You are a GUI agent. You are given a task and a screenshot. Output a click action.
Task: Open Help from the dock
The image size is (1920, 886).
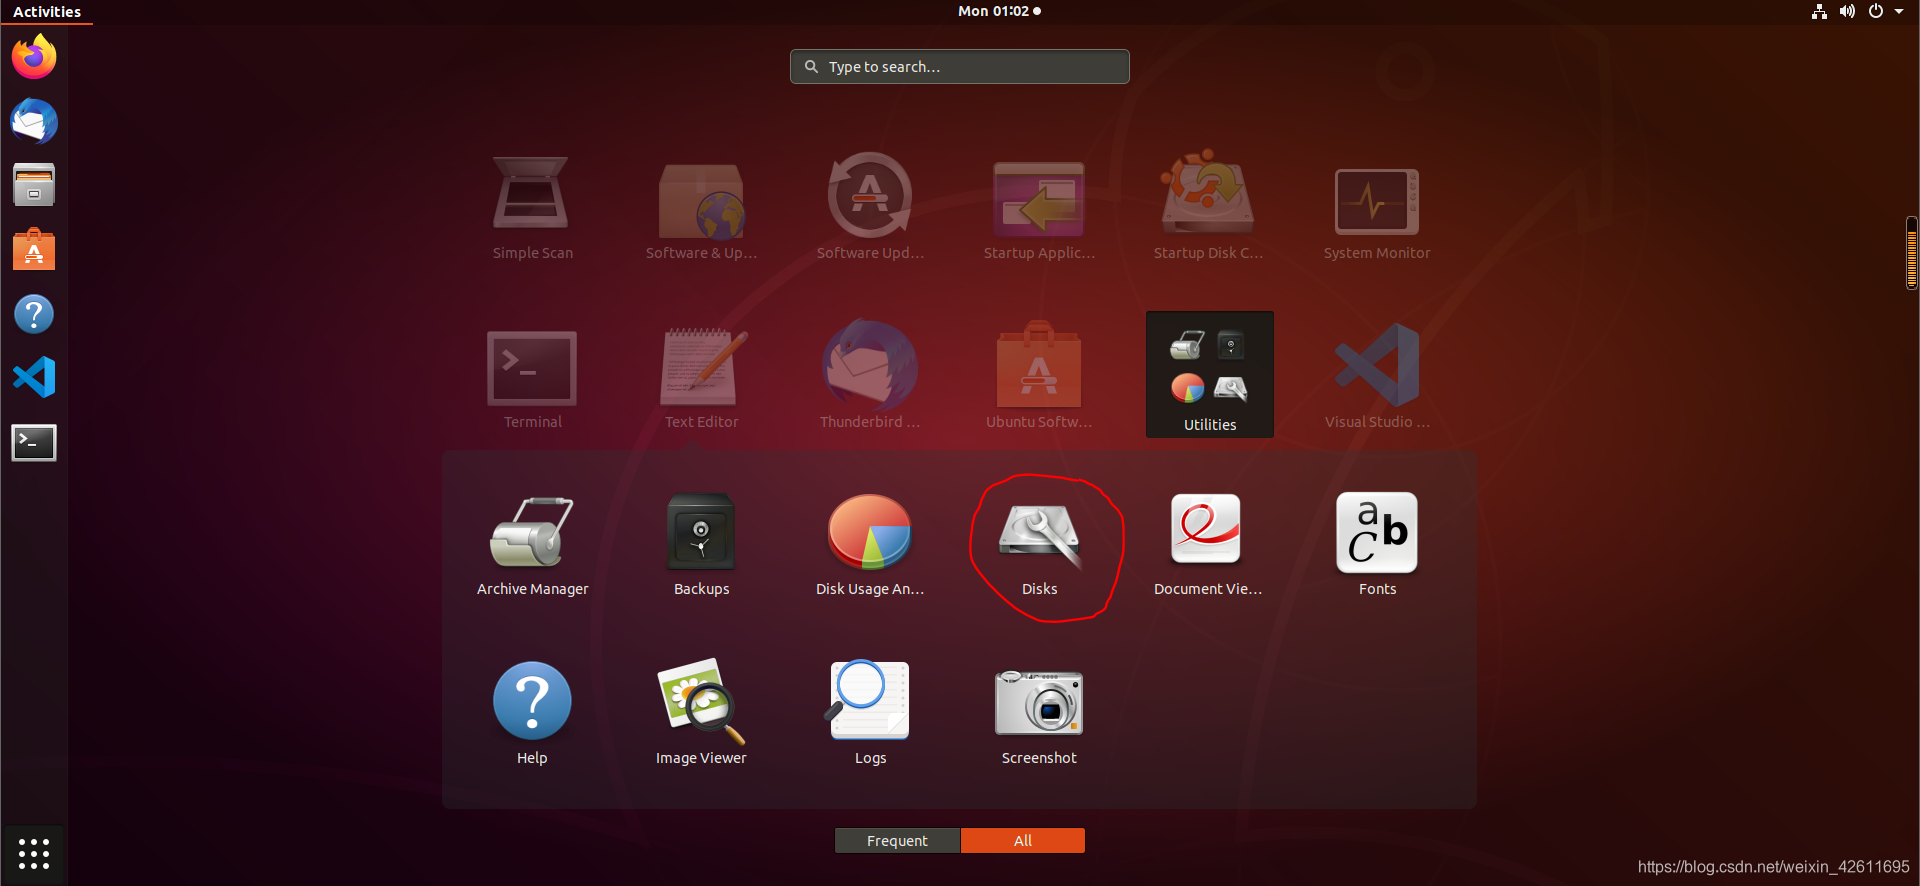[34, 314]
